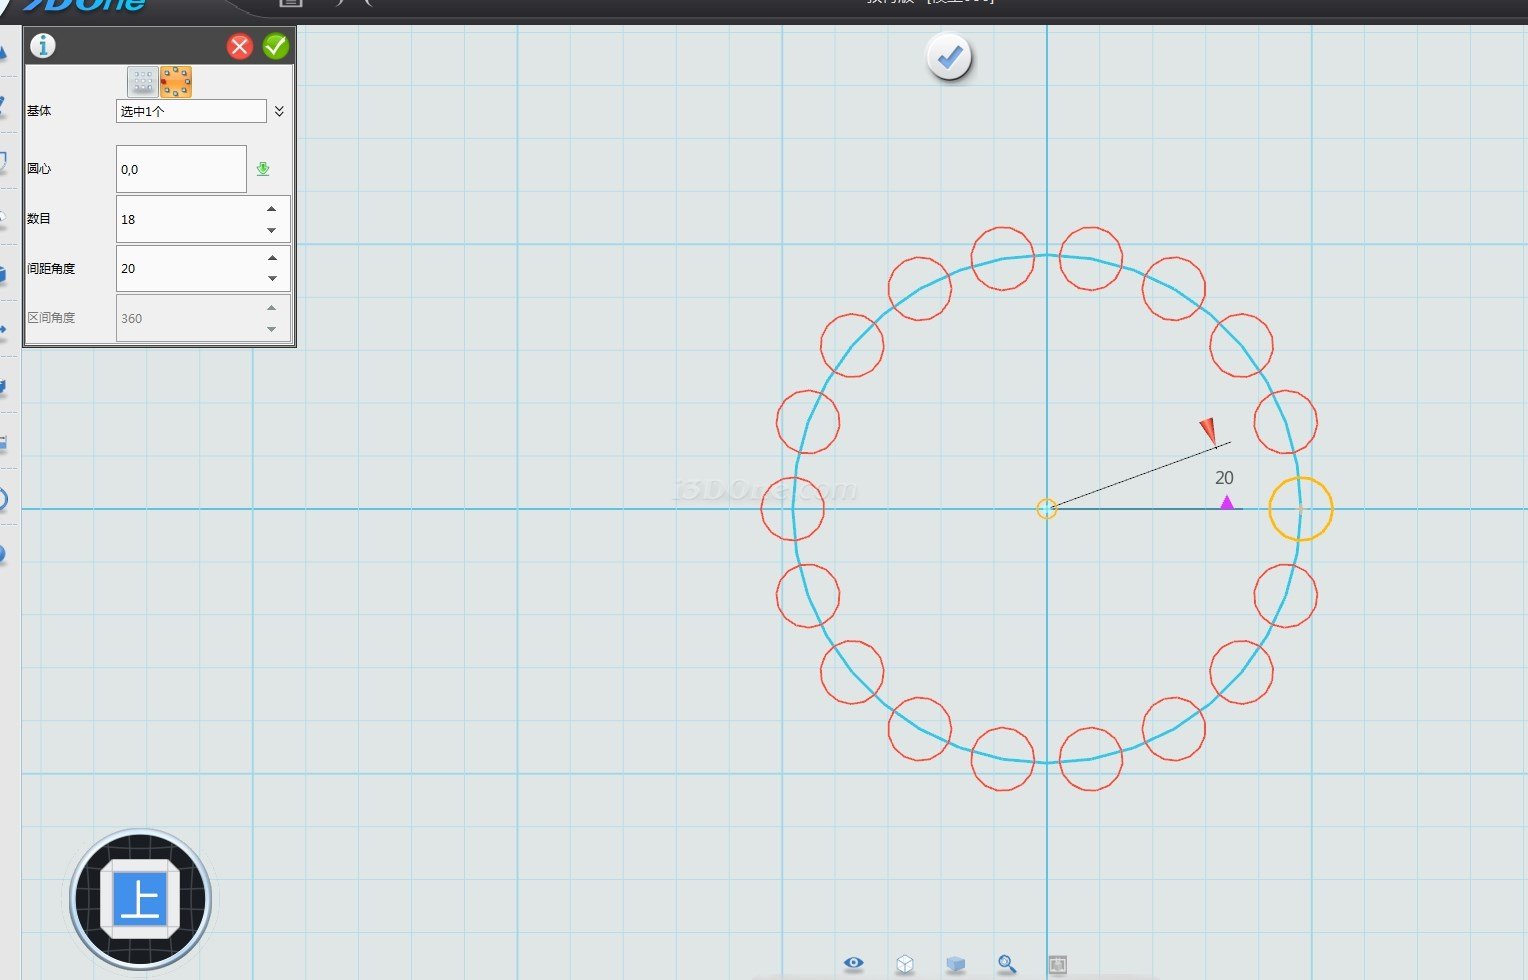Click green pick-point icon beside 圆心
This screenshot has width=1528, height=980.
[x=263, y=169]
